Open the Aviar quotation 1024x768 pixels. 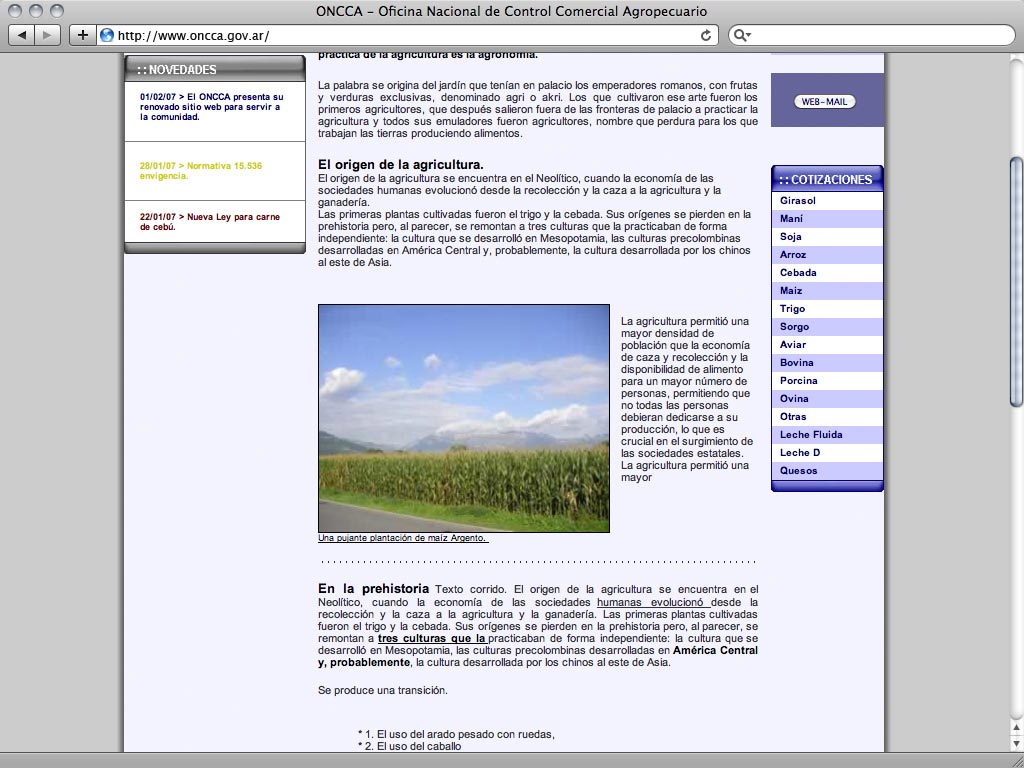pyautogui.click(x=827, y=344)
